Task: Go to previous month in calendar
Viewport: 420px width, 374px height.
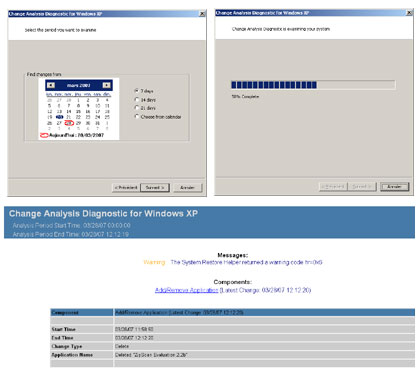Action: (51, 85)
